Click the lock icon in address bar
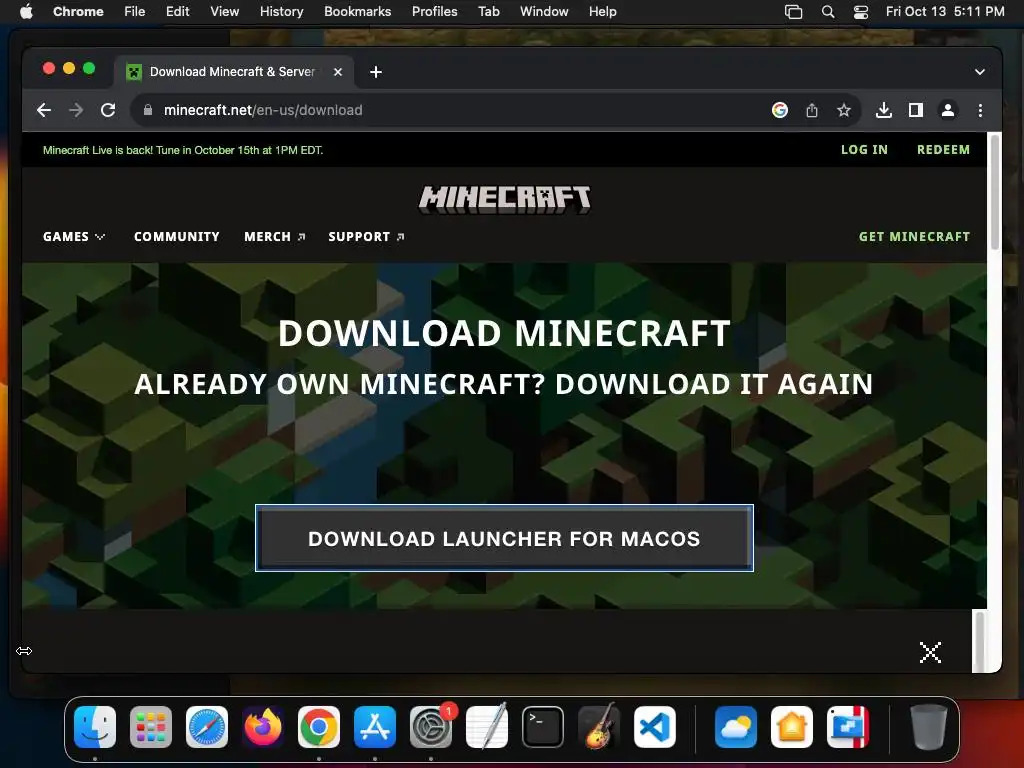Image resolution: width=1024 pixels, height=768 pixels. pos(148,110)
